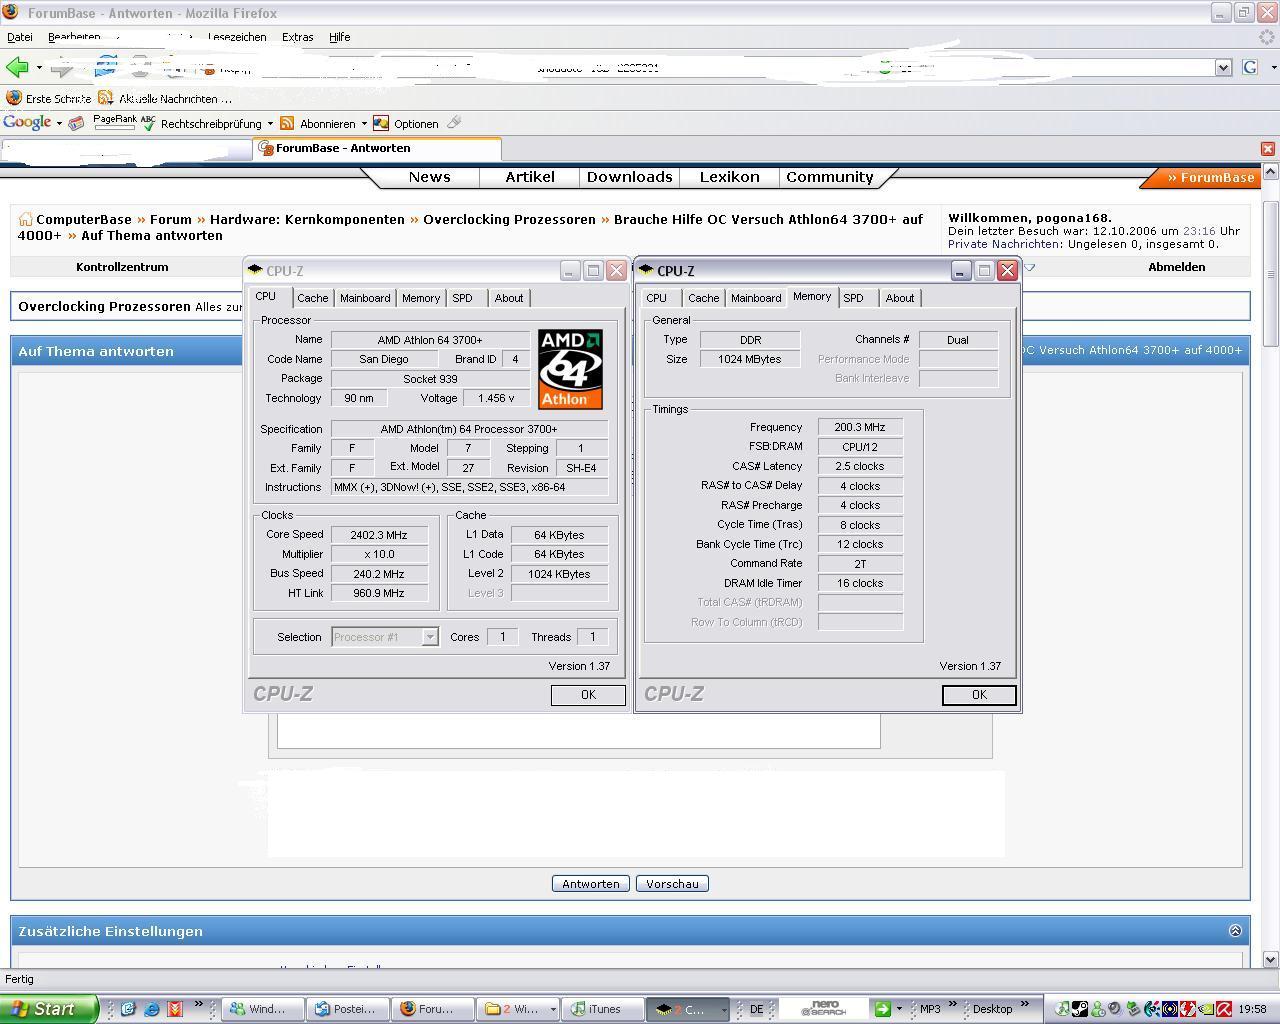Click the highlighter pen icon in the Google toolbar

[454, 123]
